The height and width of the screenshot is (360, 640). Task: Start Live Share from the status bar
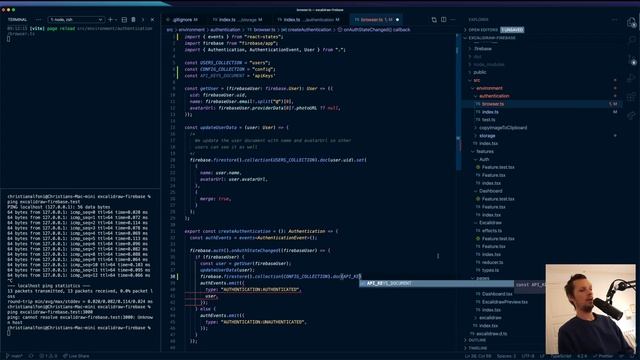76,356
